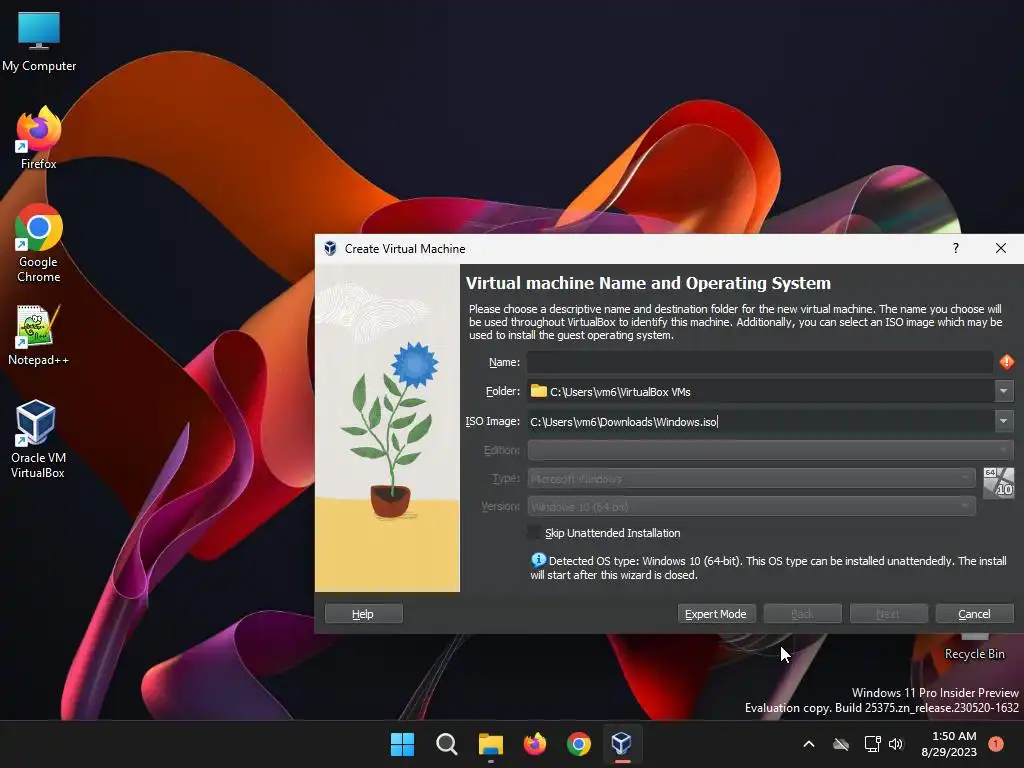Open the Edition dropdown
Screen dimensions: 1024x768
771,450
